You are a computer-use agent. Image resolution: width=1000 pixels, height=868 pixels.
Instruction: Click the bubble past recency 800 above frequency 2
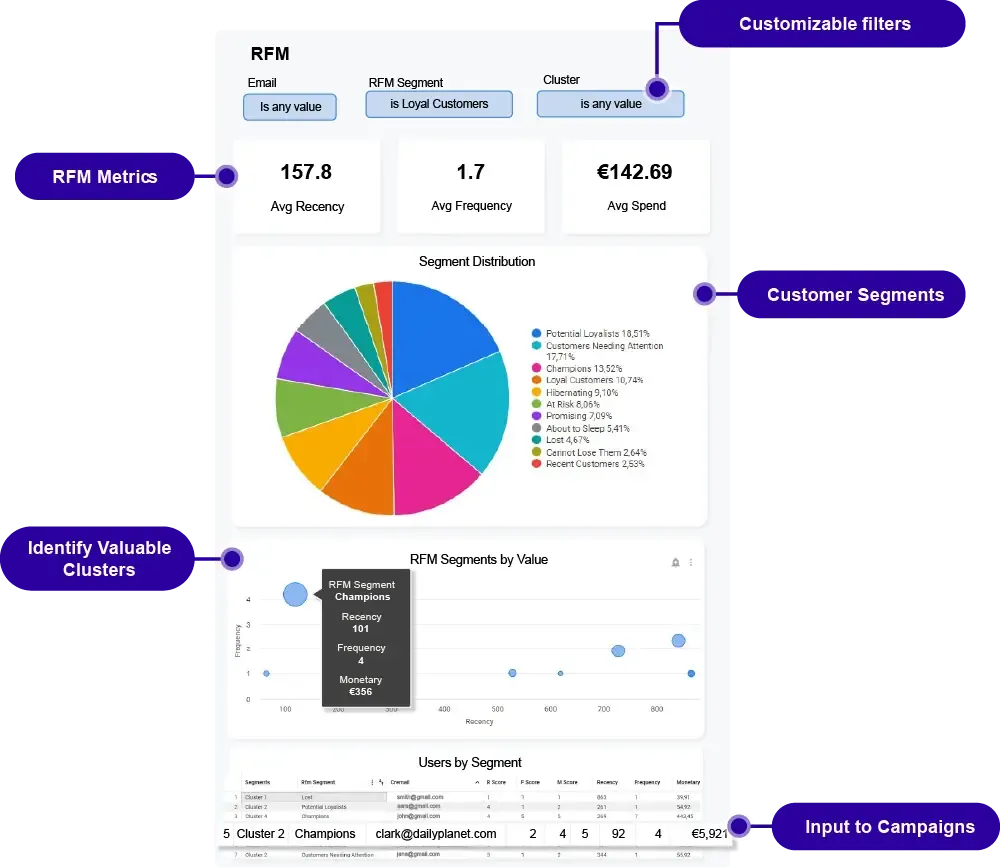(x=679, y=640)
